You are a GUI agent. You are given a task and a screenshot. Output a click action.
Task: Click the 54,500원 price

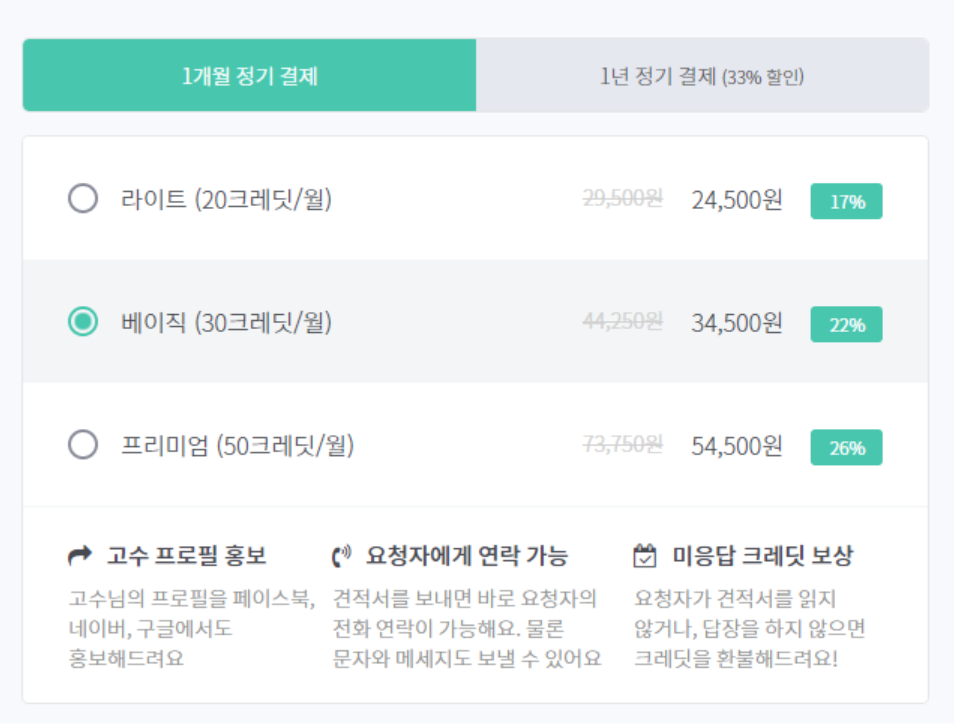pyautogui.click(x=736, y=446)
